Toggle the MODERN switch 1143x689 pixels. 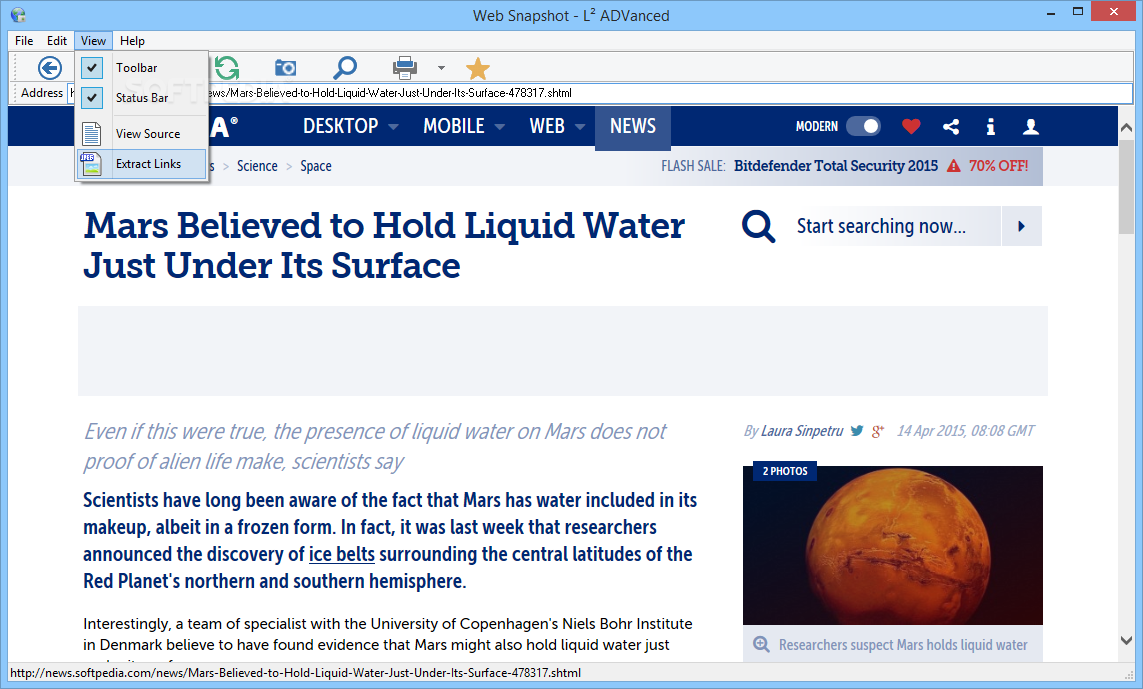(863, 127)
